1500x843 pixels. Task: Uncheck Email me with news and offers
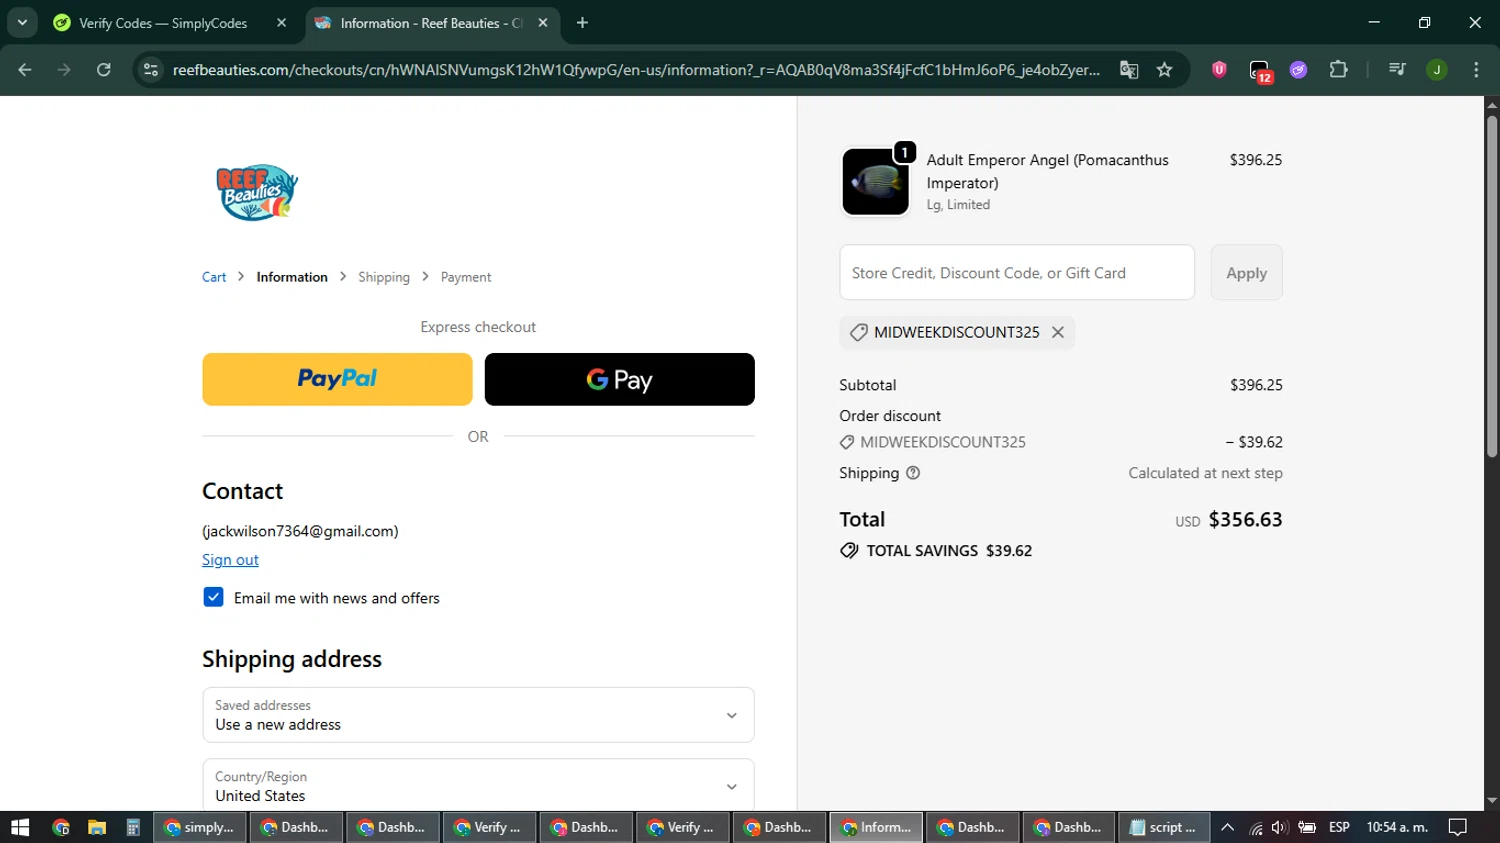pos(213,597)
